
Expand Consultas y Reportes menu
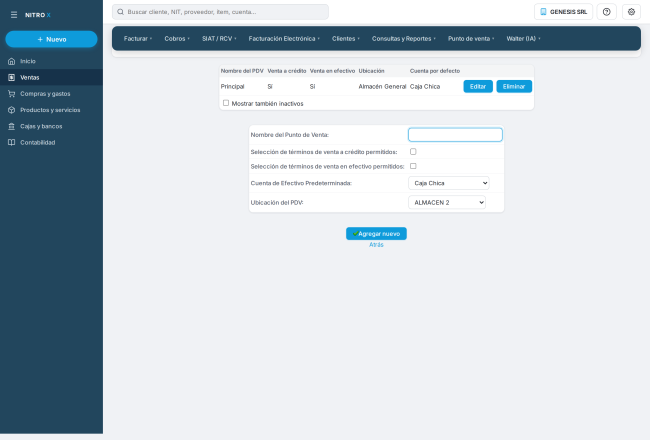point(403,39)
